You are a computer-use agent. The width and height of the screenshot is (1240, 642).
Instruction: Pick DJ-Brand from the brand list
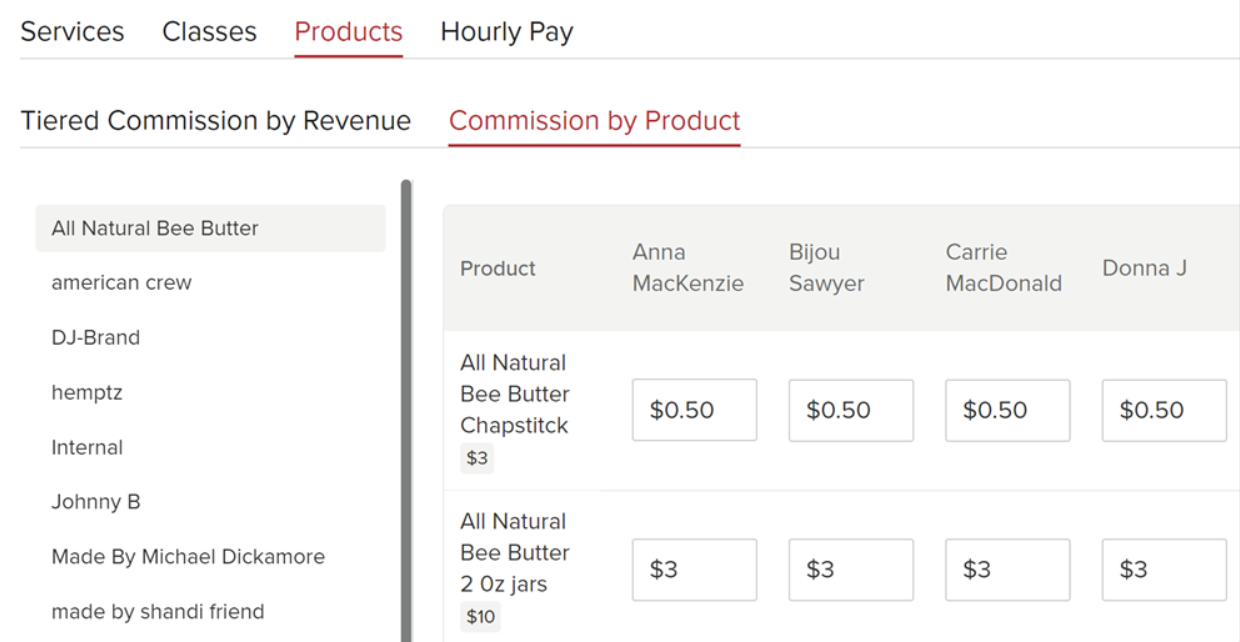pyautogui.click(x=96, y=338)
